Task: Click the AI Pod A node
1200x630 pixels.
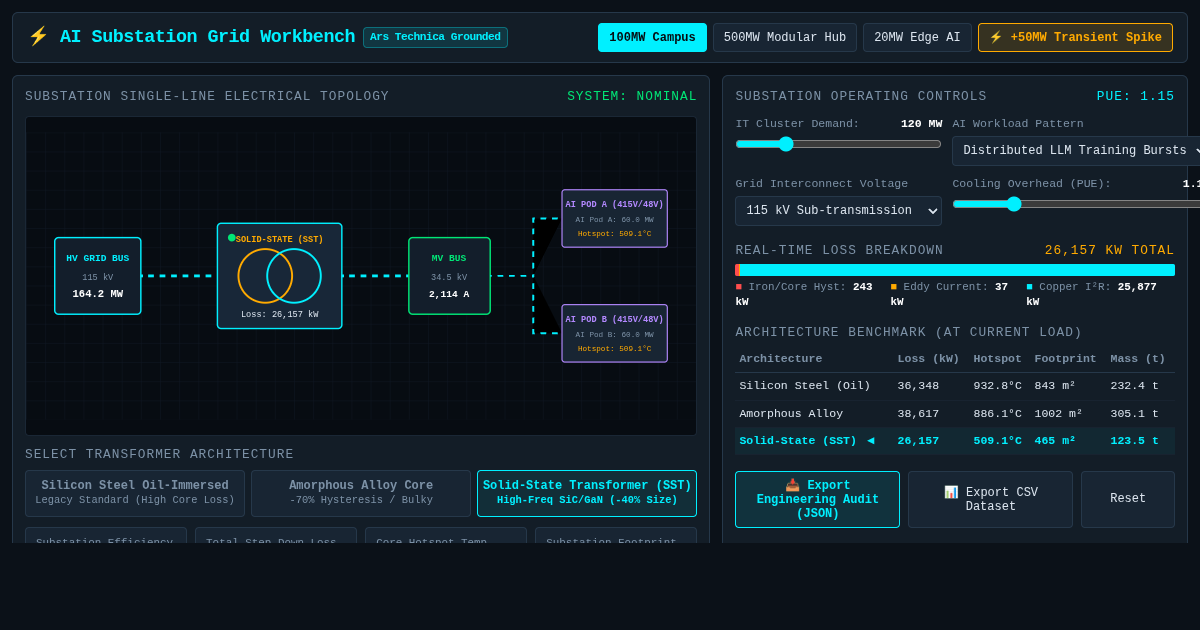Action: coord(614,219)
